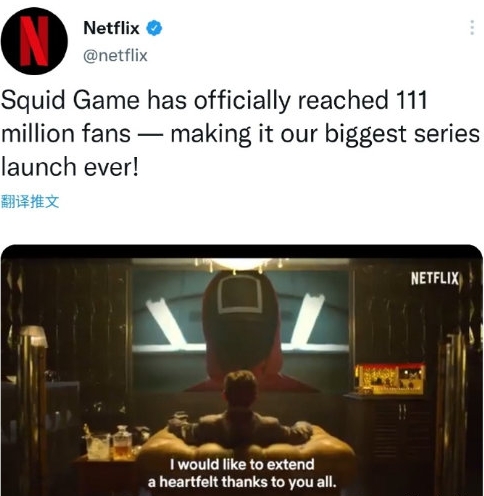Click the ice glass beside decanter
The width and height of the screenshot is (484, 496).
(97, 447)
